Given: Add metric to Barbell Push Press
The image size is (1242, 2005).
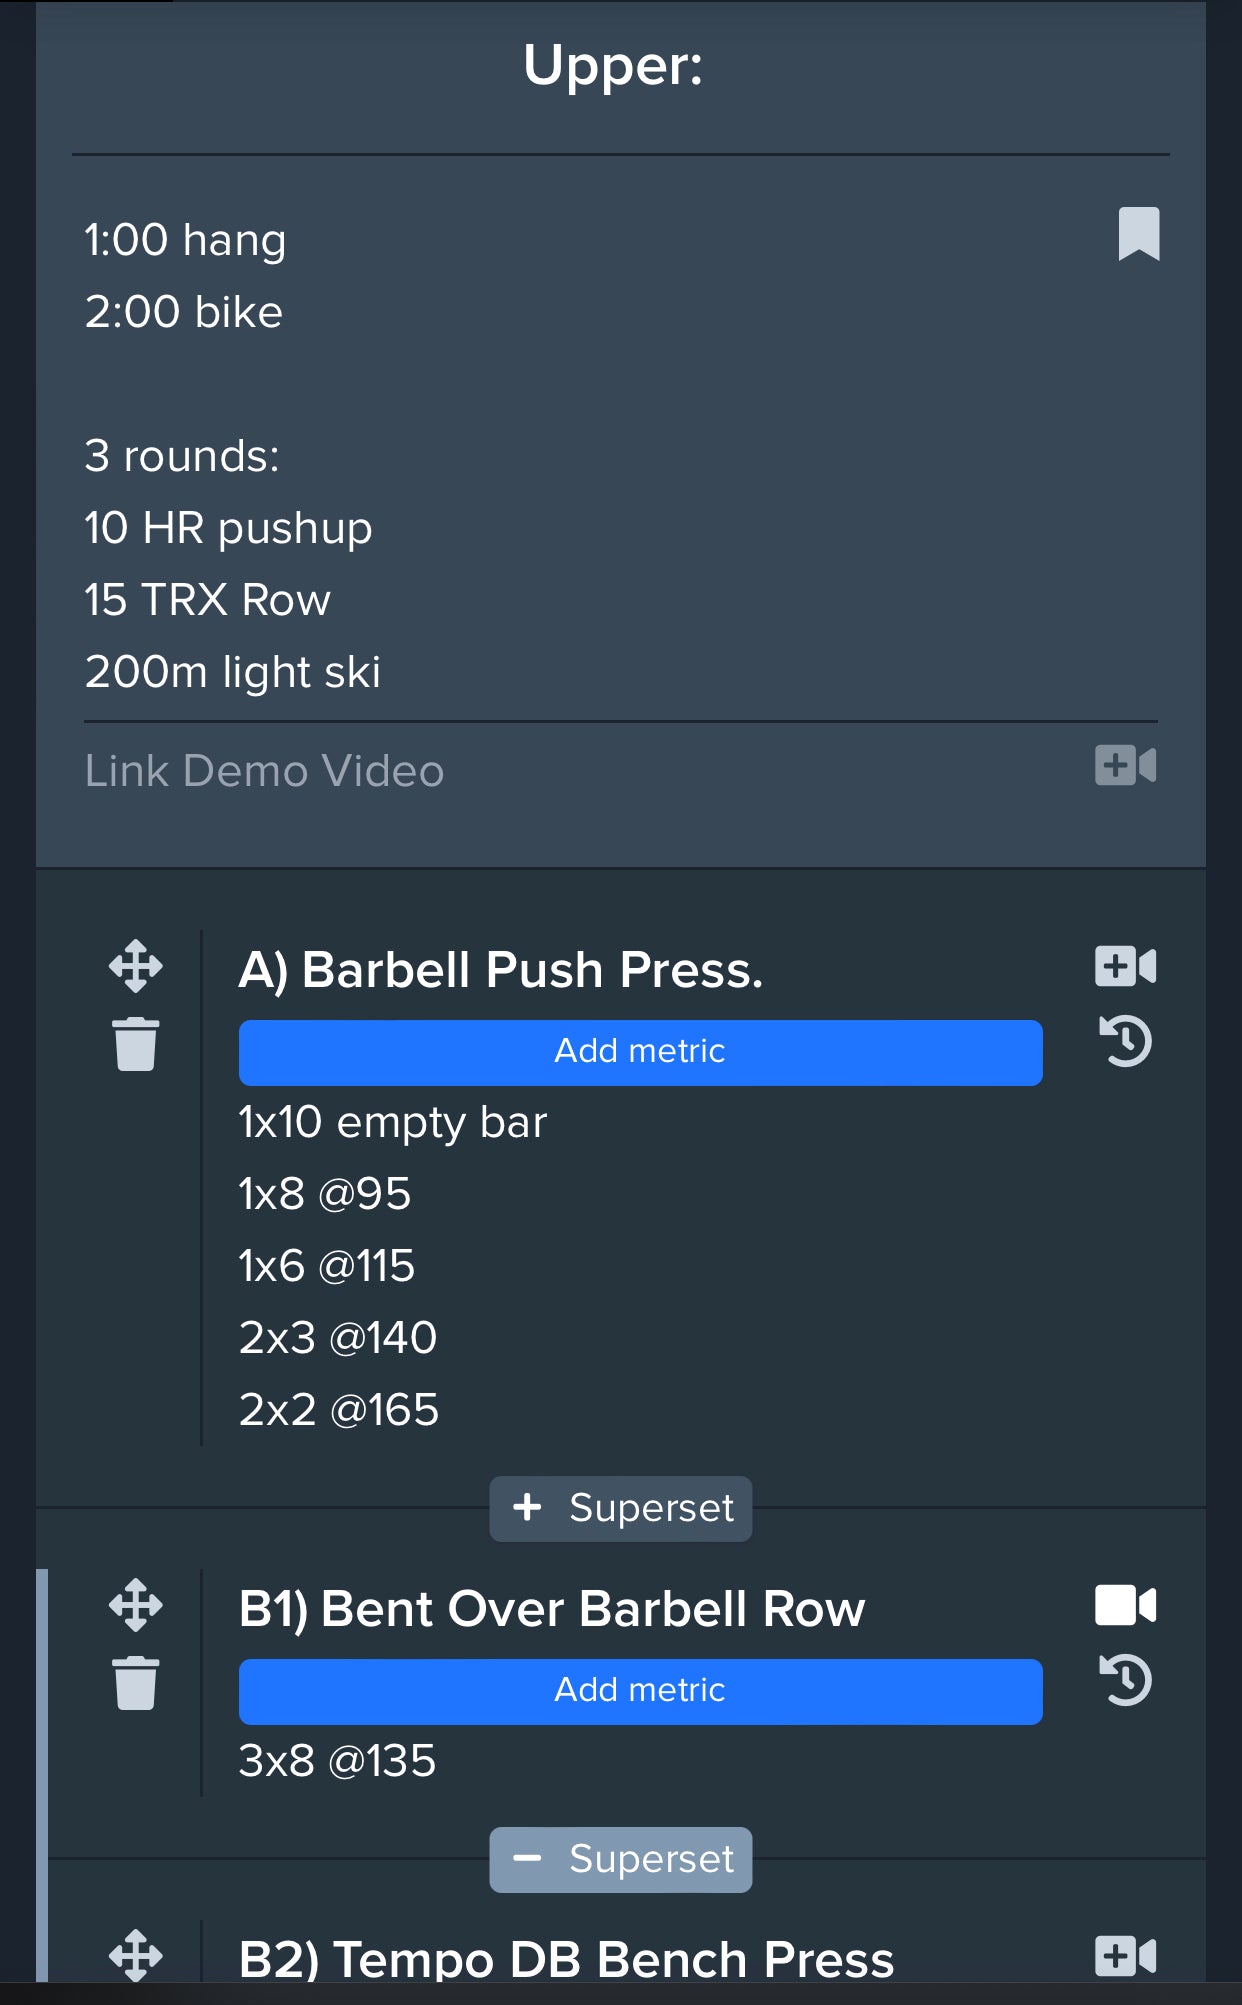Looking at the screenshot, I should (x=640, y=1052).
